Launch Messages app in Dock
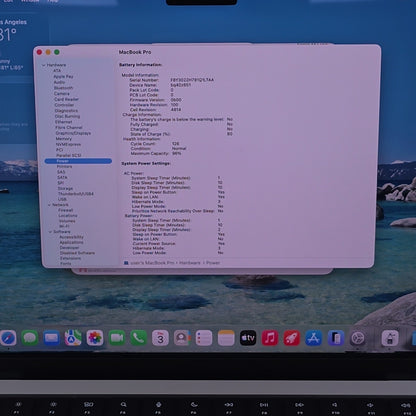The height and width of the screenshot is (416, 416). click(x=30, y=338)
